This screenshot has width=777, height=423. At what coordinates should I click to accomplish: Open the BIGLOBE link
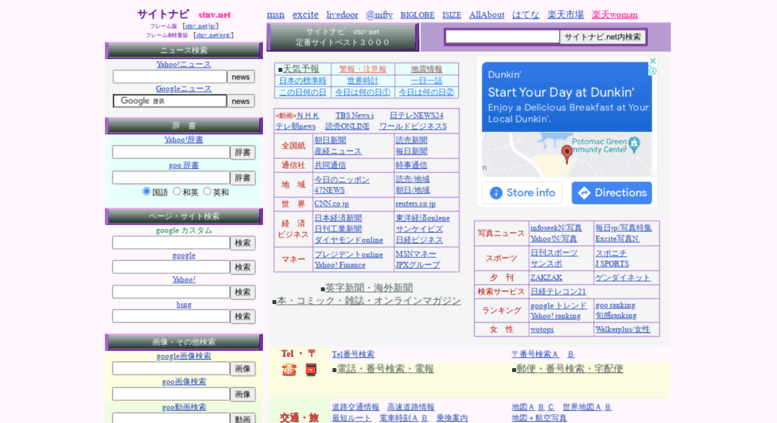pos(417,15)
